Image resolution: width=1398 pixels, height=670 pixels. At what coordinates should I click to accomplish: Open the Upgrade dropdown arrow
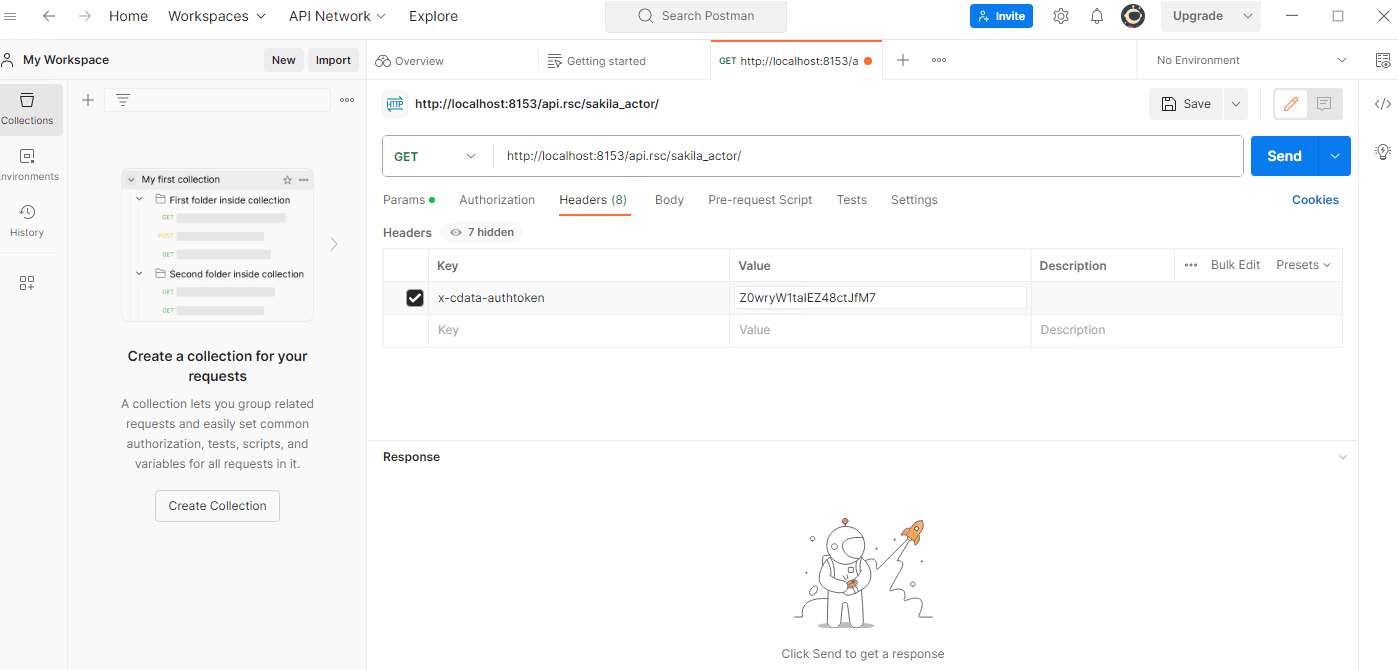pos(1248,16)
